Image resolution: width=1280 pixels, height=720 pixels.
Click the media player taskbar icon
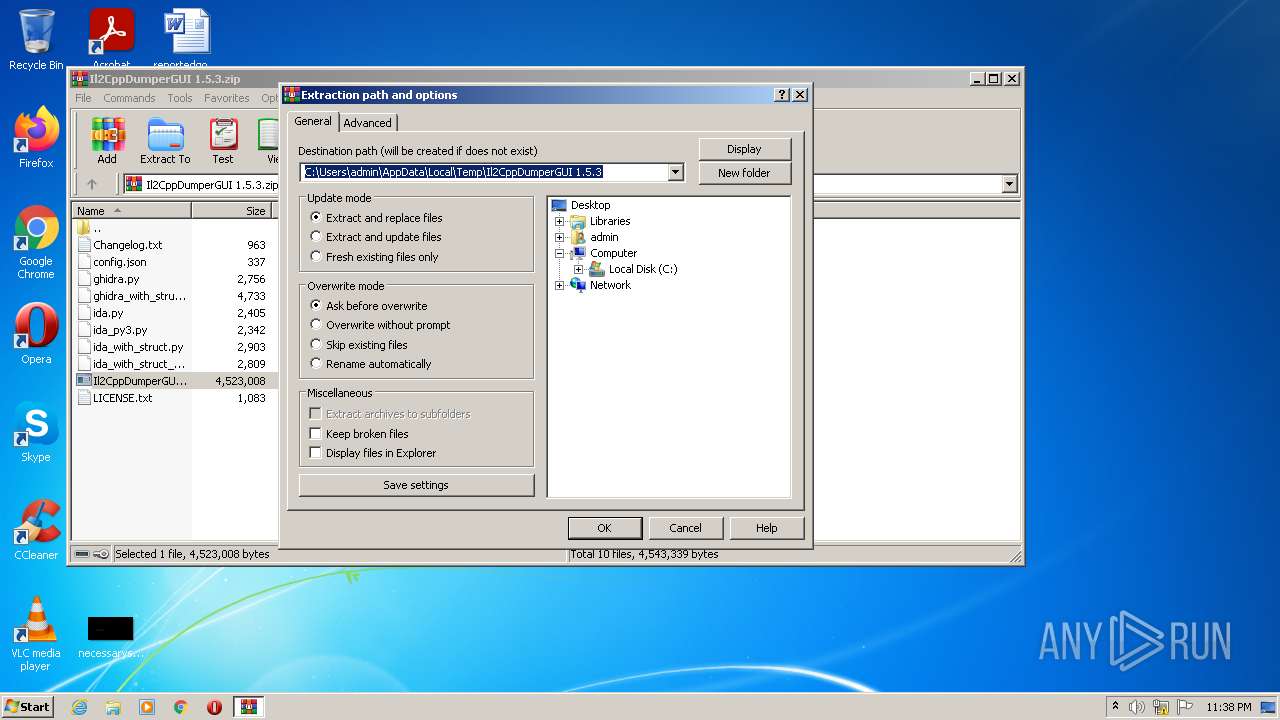coord(147,707)
